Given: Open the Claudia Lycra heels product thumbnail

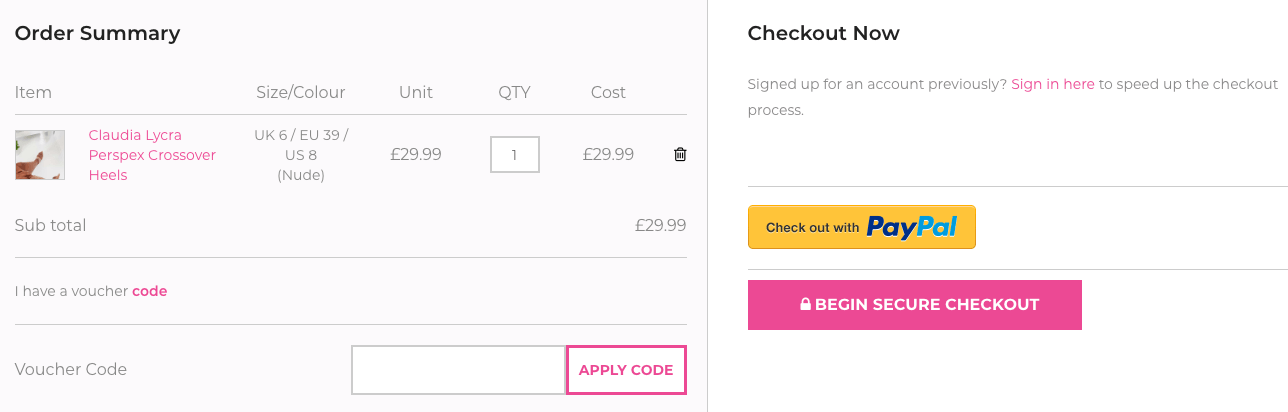Looking at the screenshot, I should [40, 155].
